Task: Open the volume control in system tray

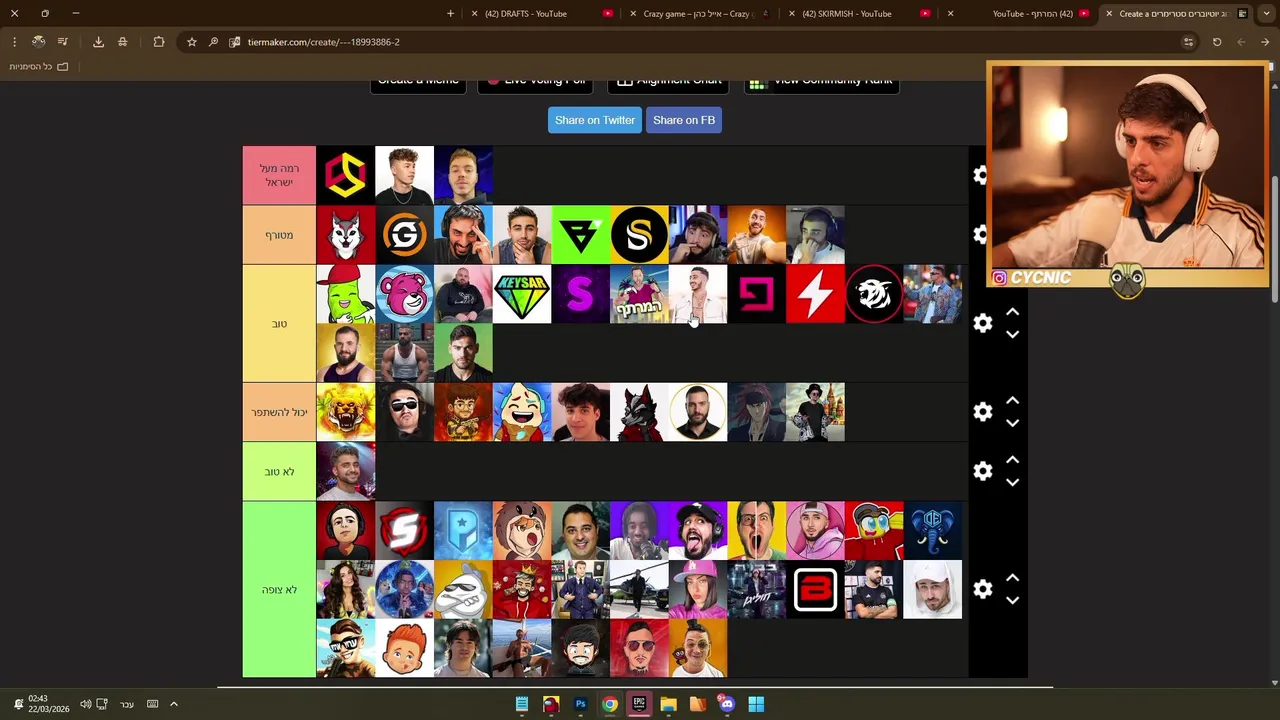Action: click(85, 704)
